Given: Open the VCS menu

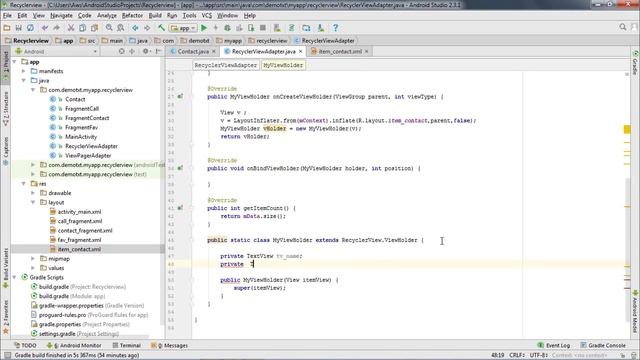Looking at the screenshot, I should pyautogui.click(x=207, y=16).
